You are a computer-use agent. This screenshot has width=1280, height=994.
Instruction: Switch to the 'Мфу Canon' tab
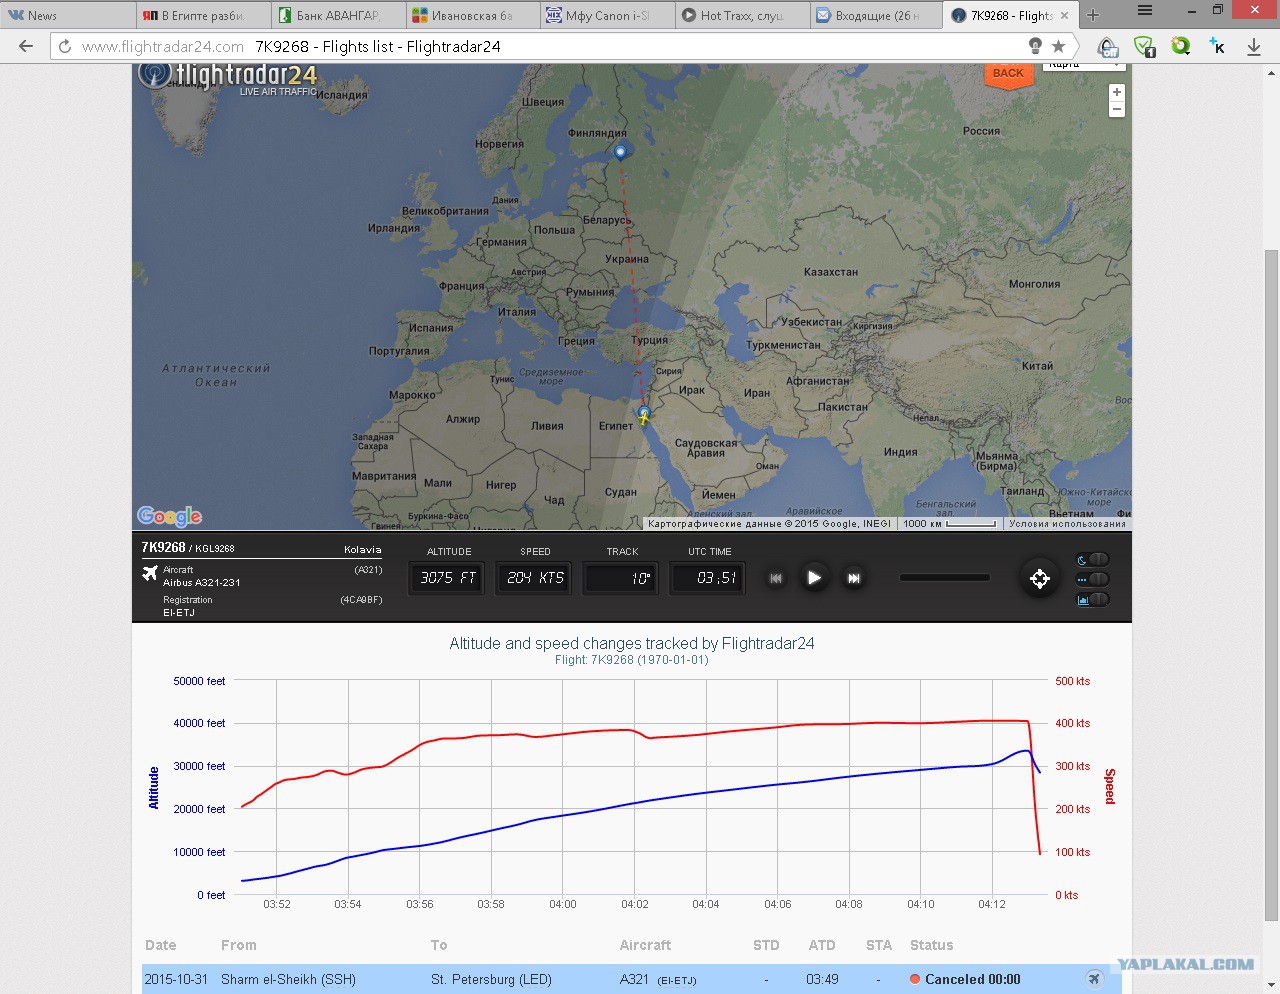click(x=607, y=15)
